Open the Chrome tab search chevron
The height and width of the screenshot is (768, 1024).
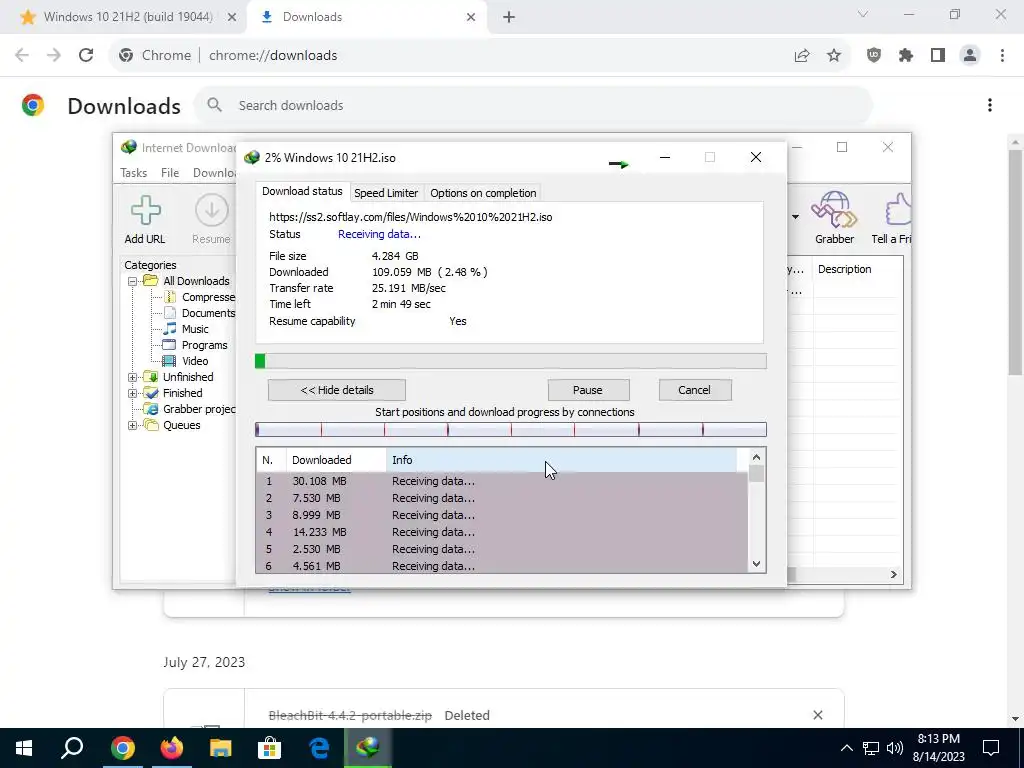point(863,14)
